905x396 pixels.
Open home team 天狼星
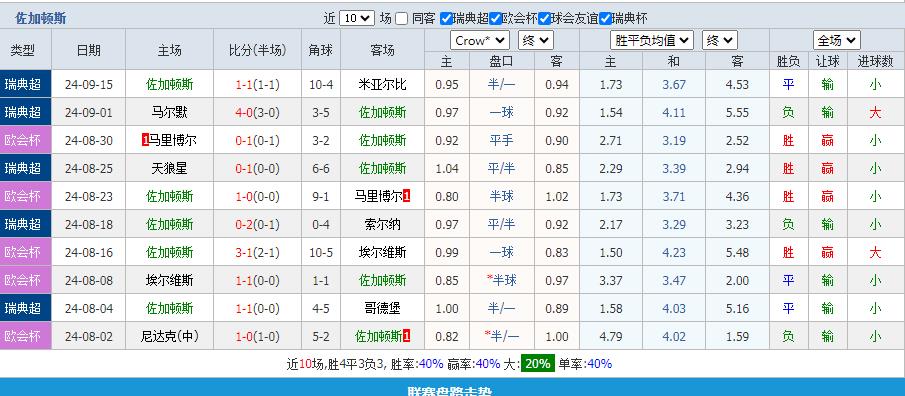click(169, 169)
